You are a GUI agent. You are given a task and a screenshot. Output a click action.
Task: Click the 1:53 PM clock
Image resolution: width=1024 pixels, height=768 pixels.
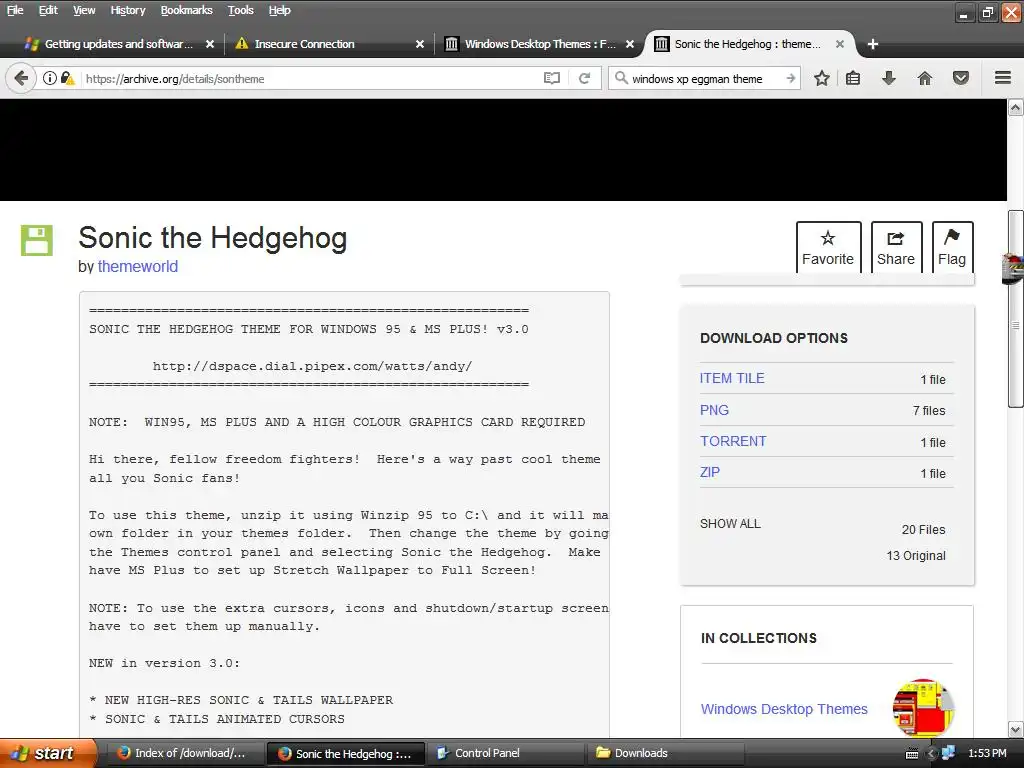(x=987, y=753)
